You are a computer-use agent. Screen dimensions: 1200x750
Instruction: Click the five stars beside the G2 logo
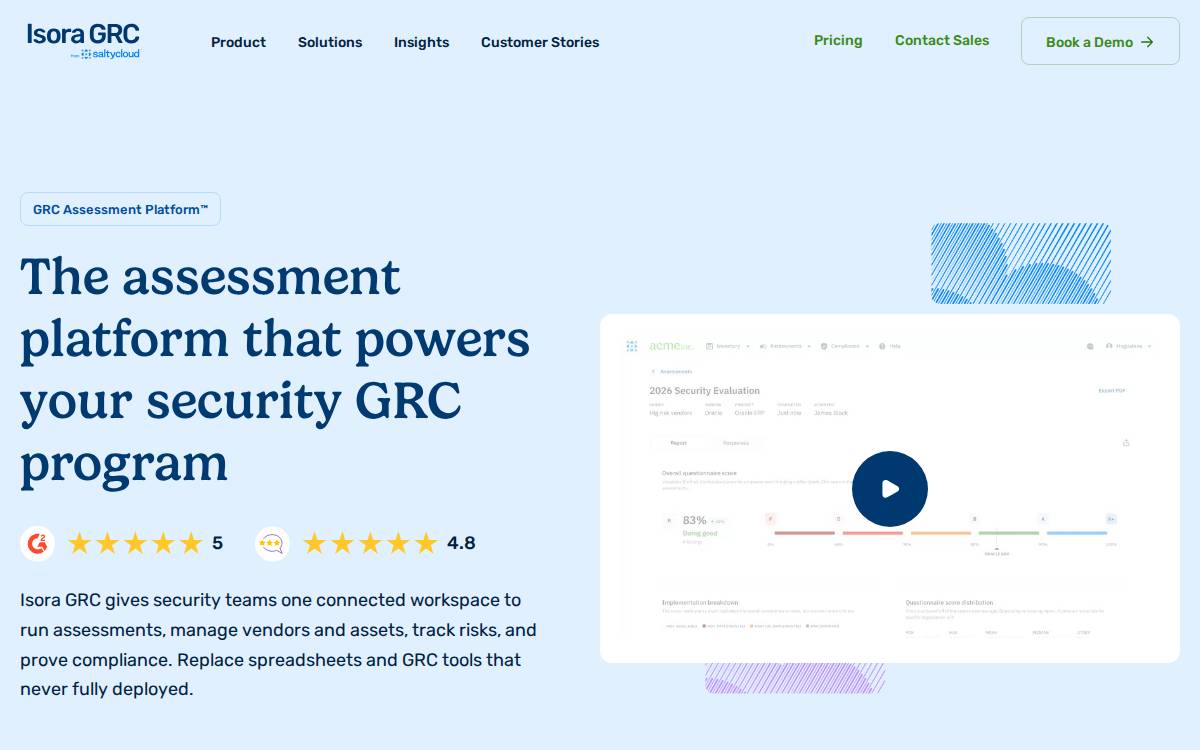tap(135, 543)
